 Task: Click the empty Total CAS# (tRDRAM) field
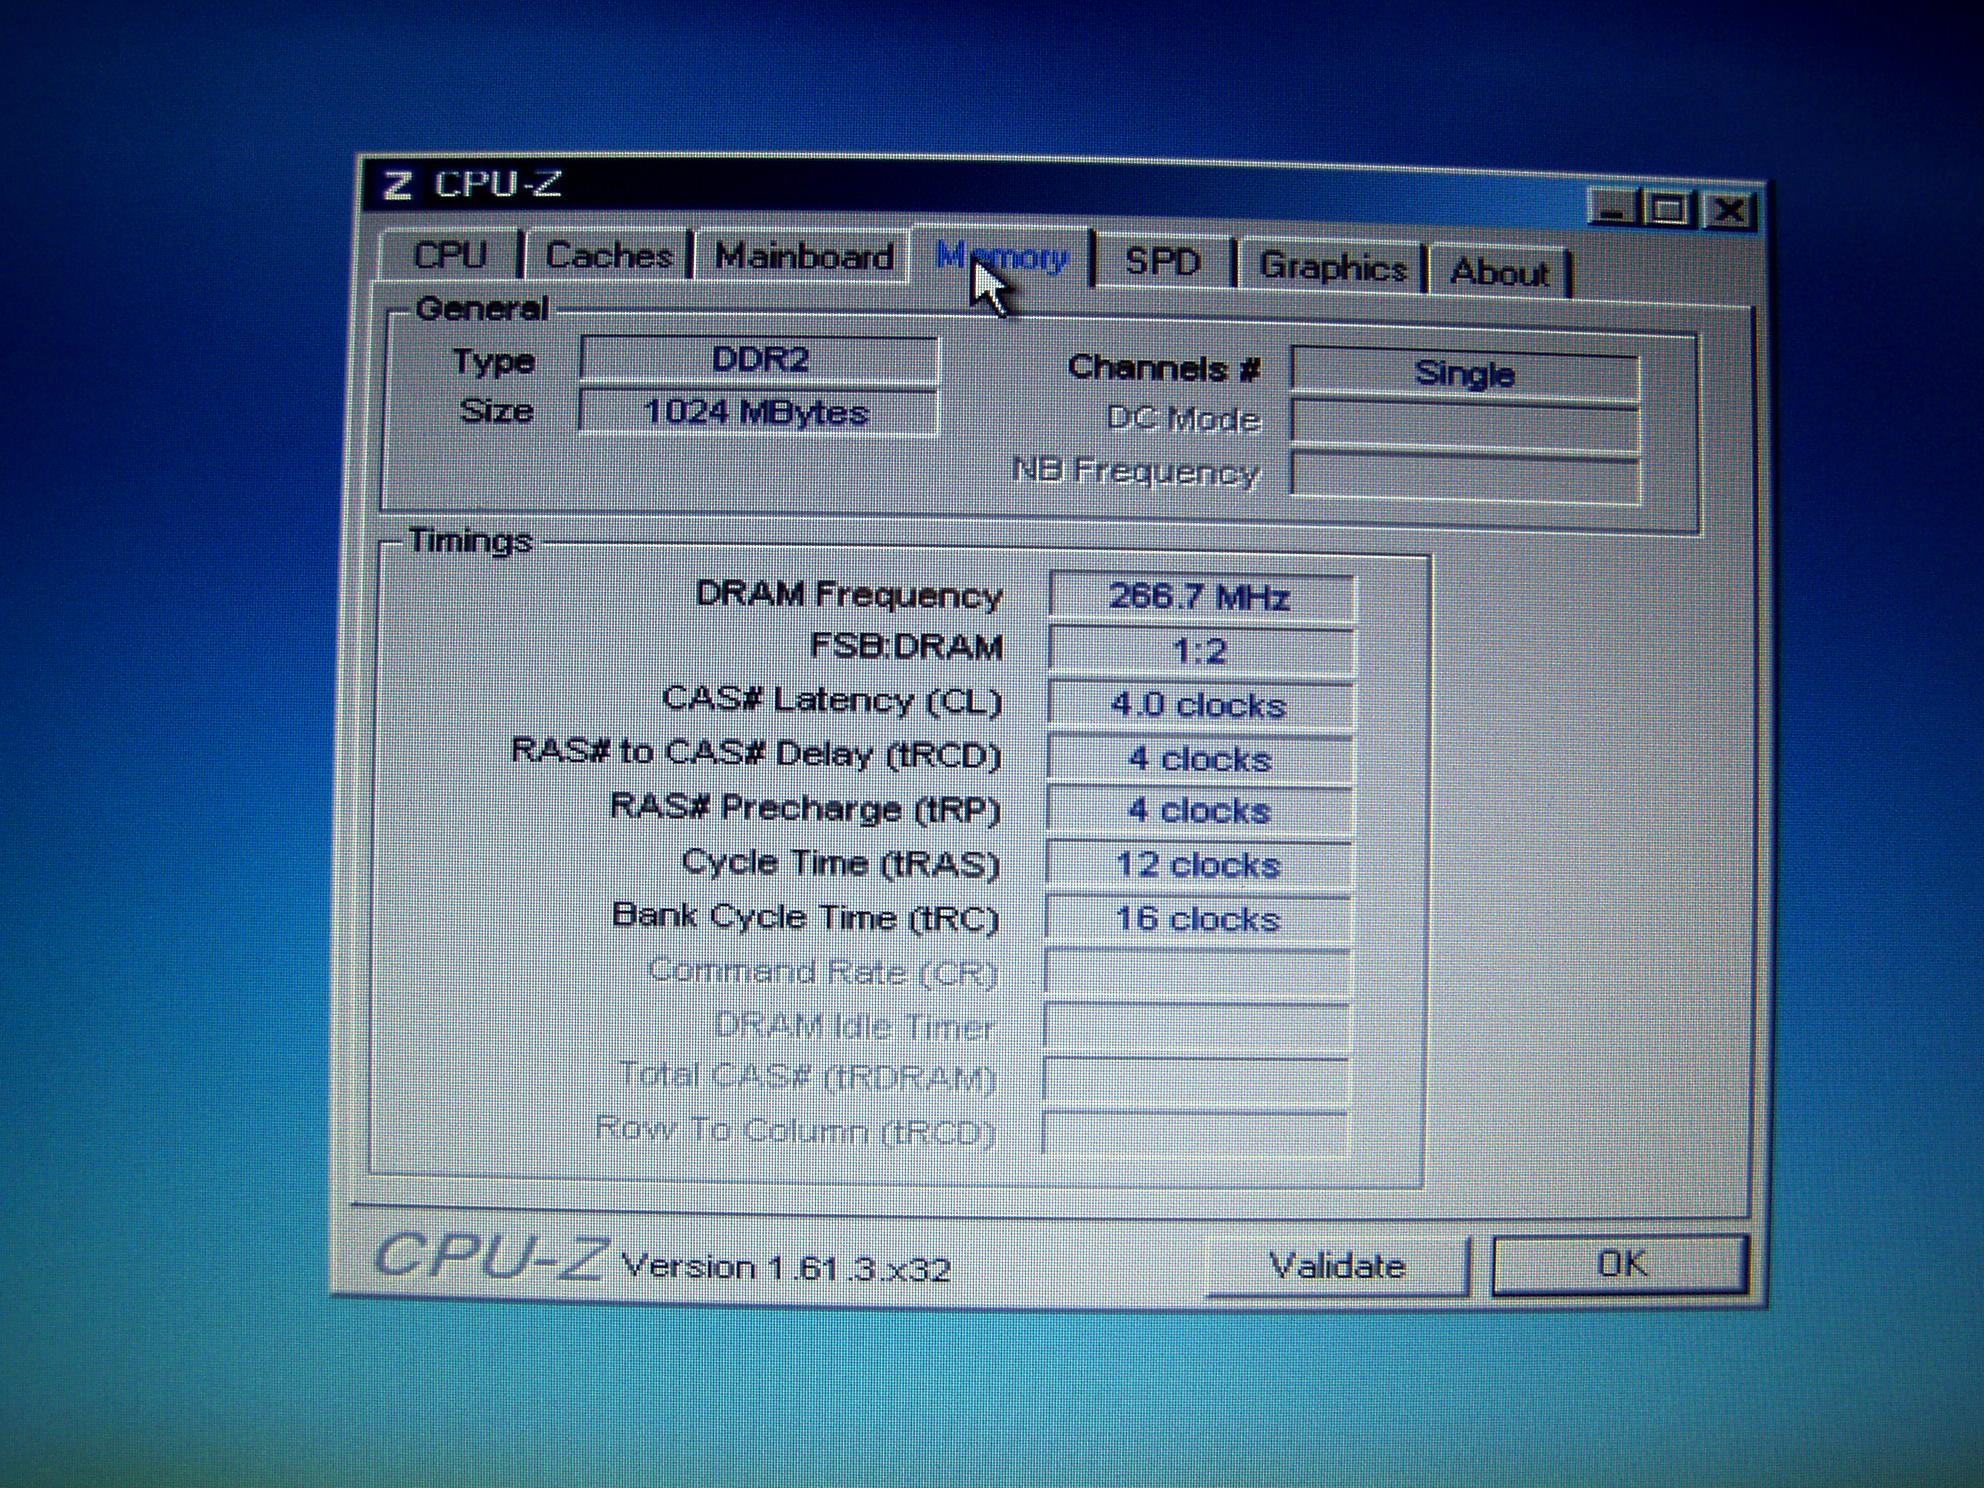(1196, 1080)
